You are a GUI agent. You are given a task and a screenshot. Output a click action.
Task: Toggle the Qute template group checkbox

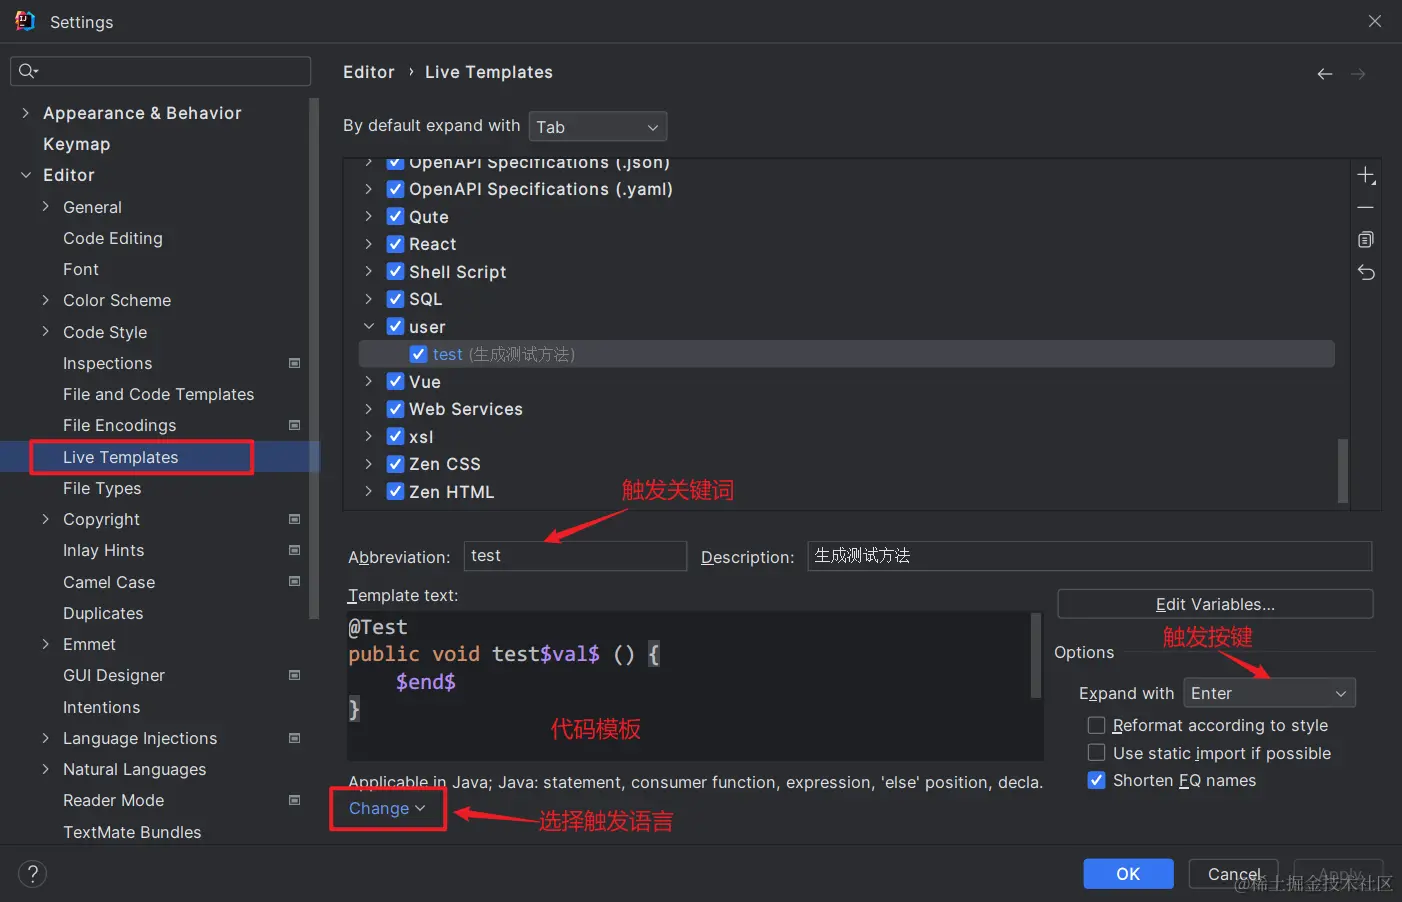coord(395,217)
